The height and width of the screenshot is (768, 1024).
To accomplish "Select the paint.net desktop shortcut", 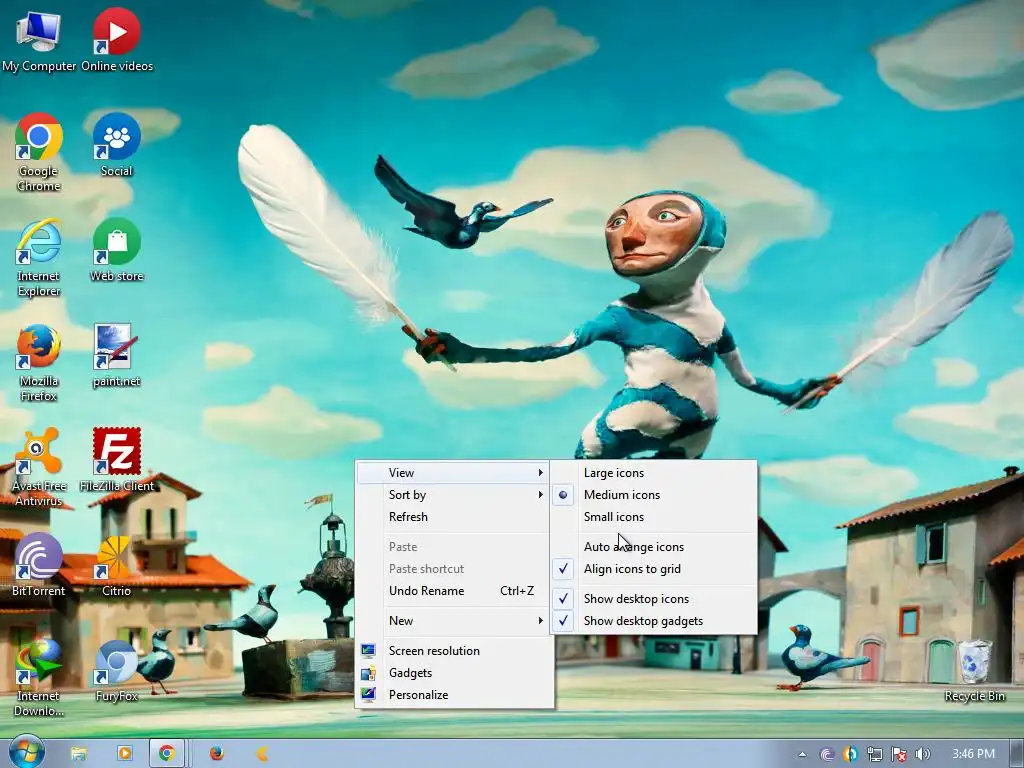I will [x=117, y=356].
